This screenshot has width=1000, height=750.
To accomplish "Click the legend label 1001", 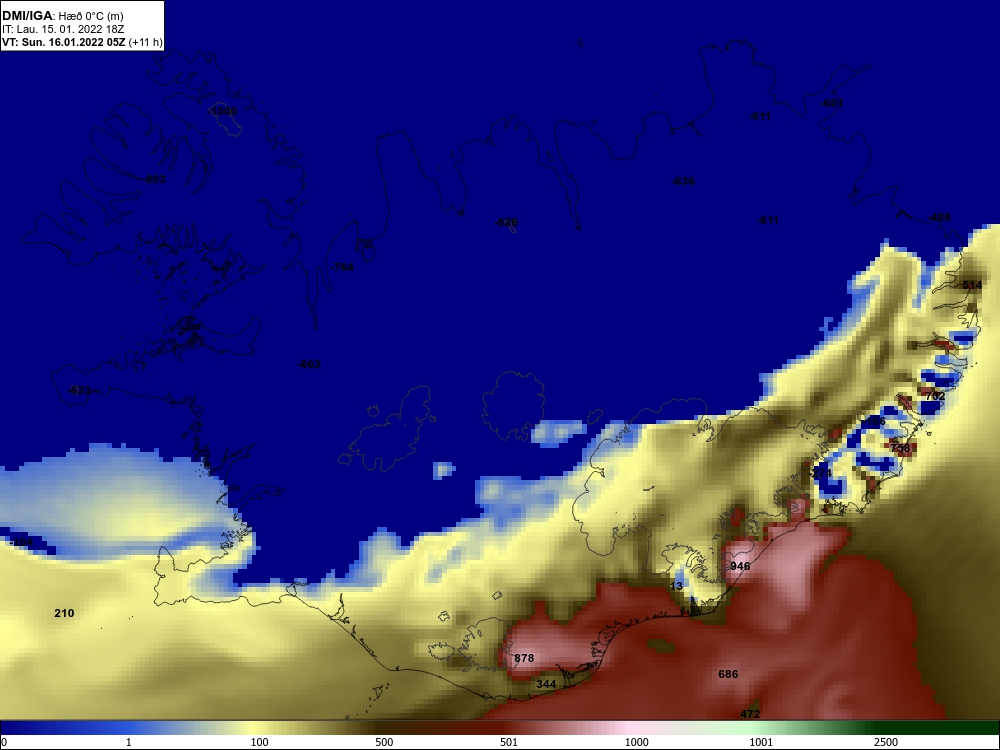I will pos(761,742).
